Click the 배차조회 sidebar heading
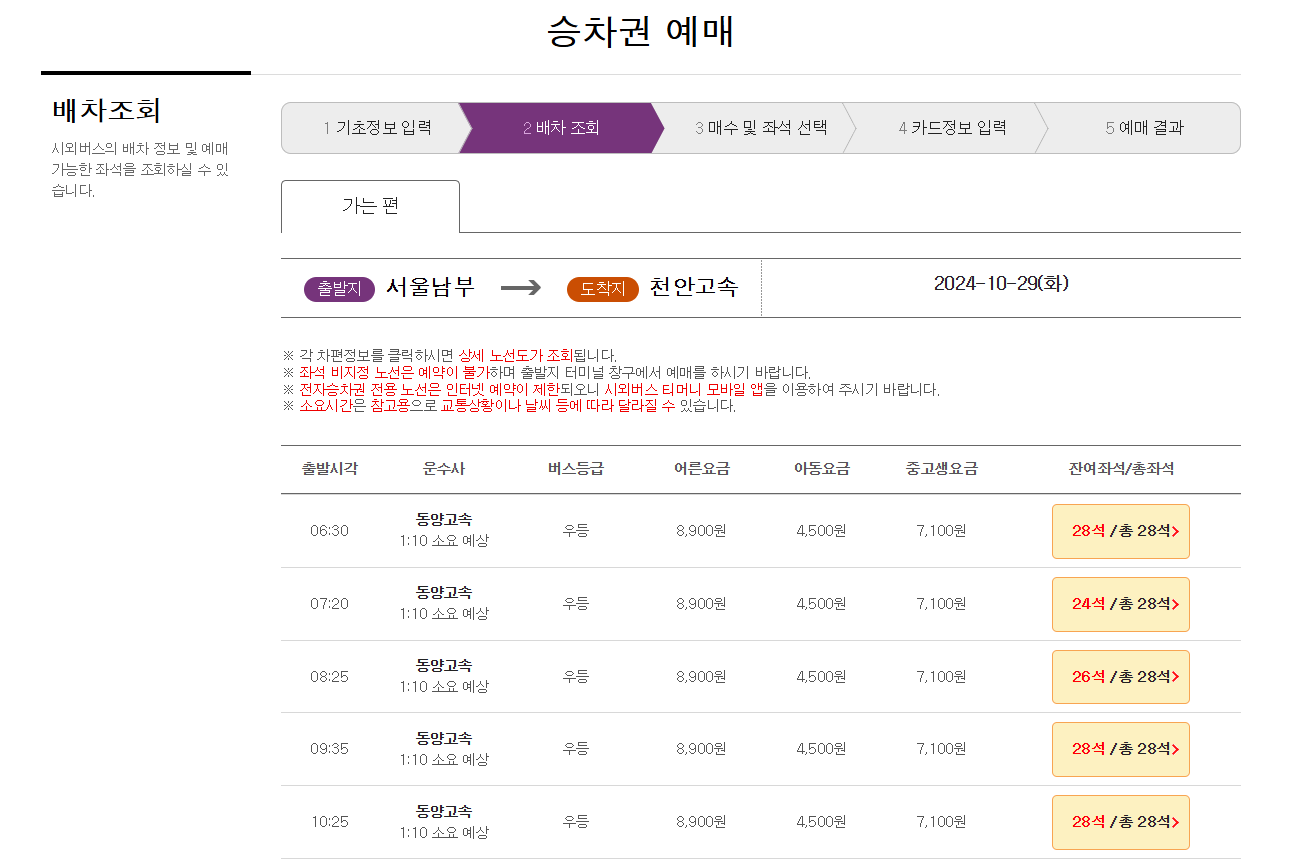 click(107, 111)
